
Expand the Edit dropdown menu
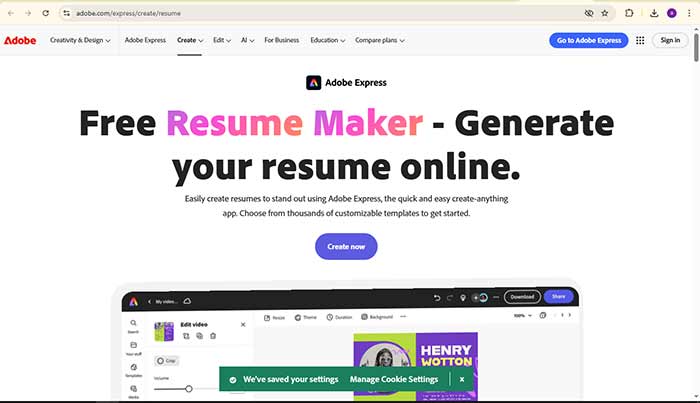222,40
